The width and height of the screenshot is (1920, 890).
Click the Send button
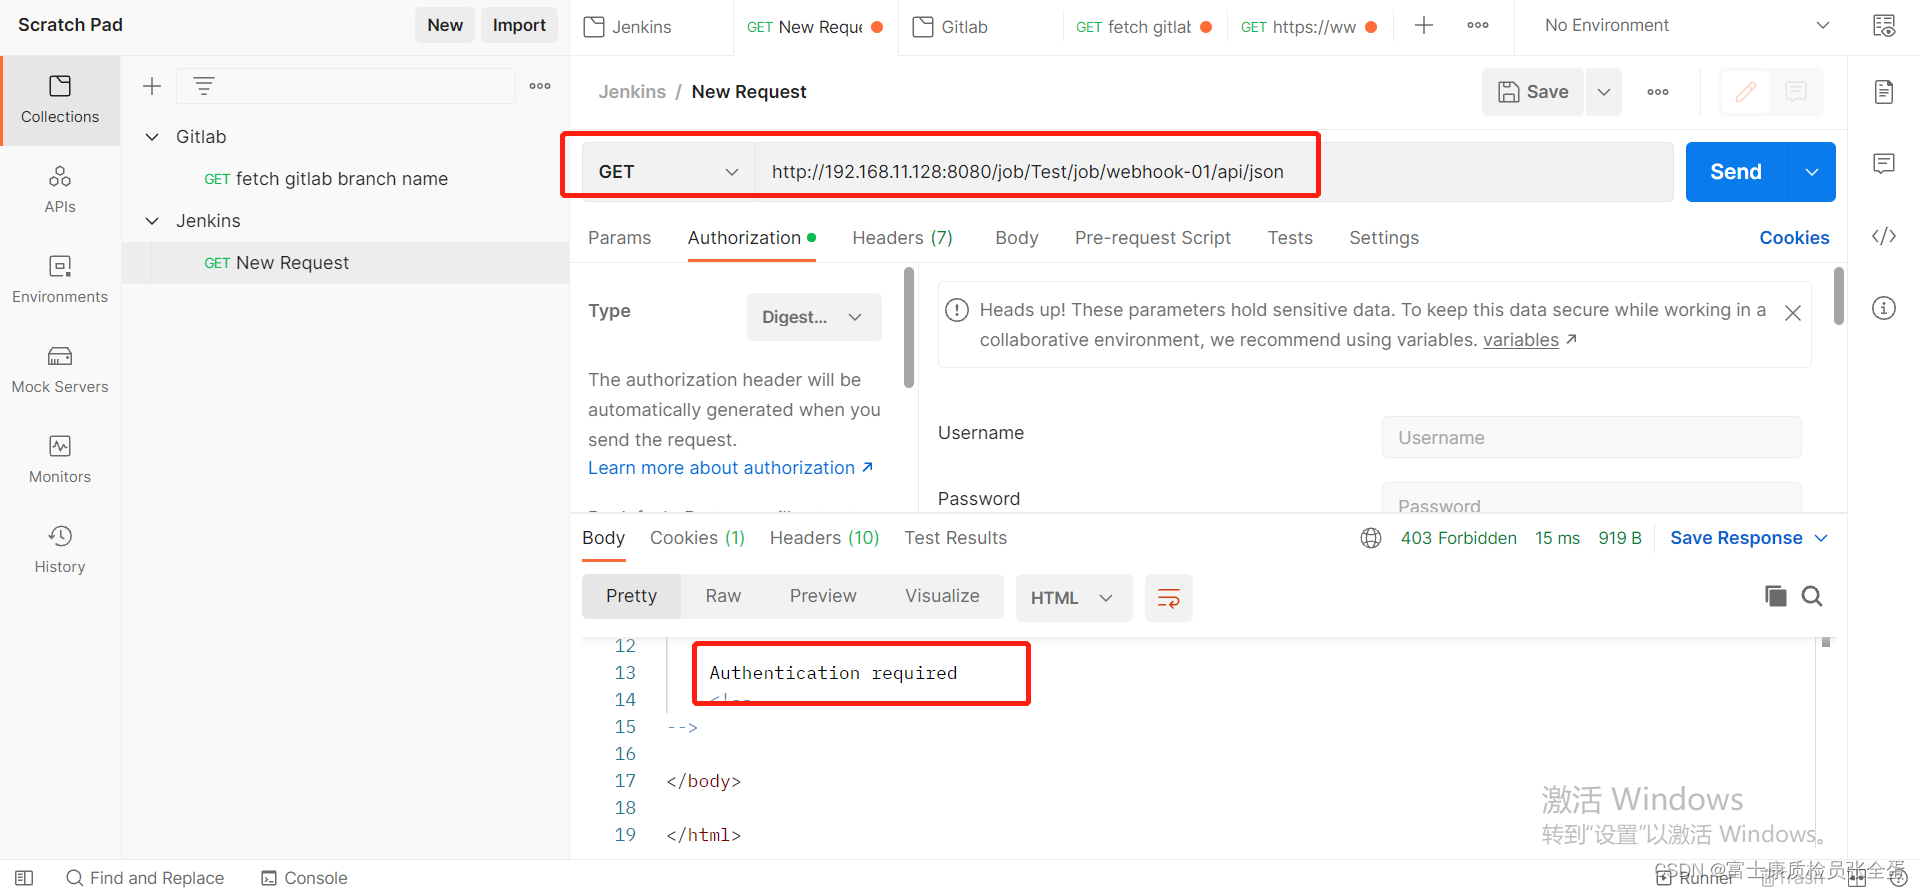click(1736, 172)
